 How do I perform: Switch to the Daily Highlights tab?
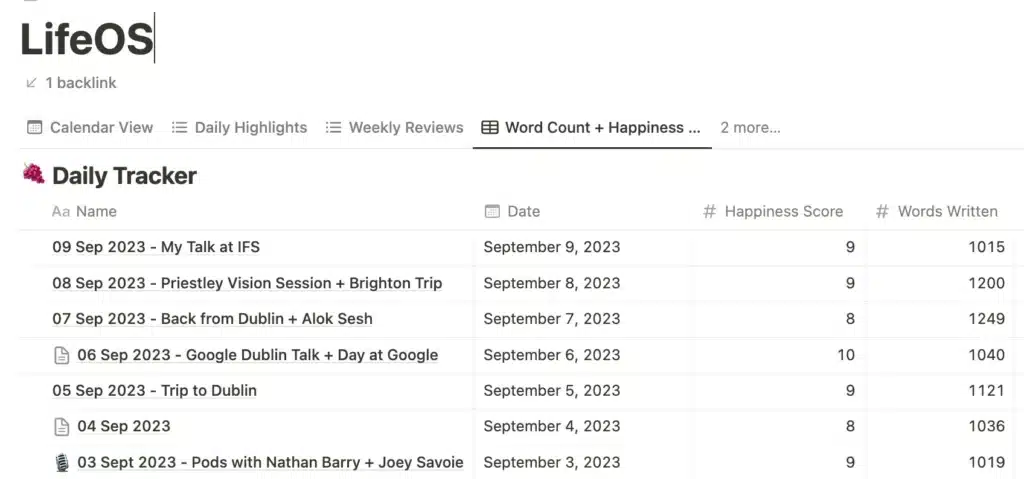click(x=240, y=127)
